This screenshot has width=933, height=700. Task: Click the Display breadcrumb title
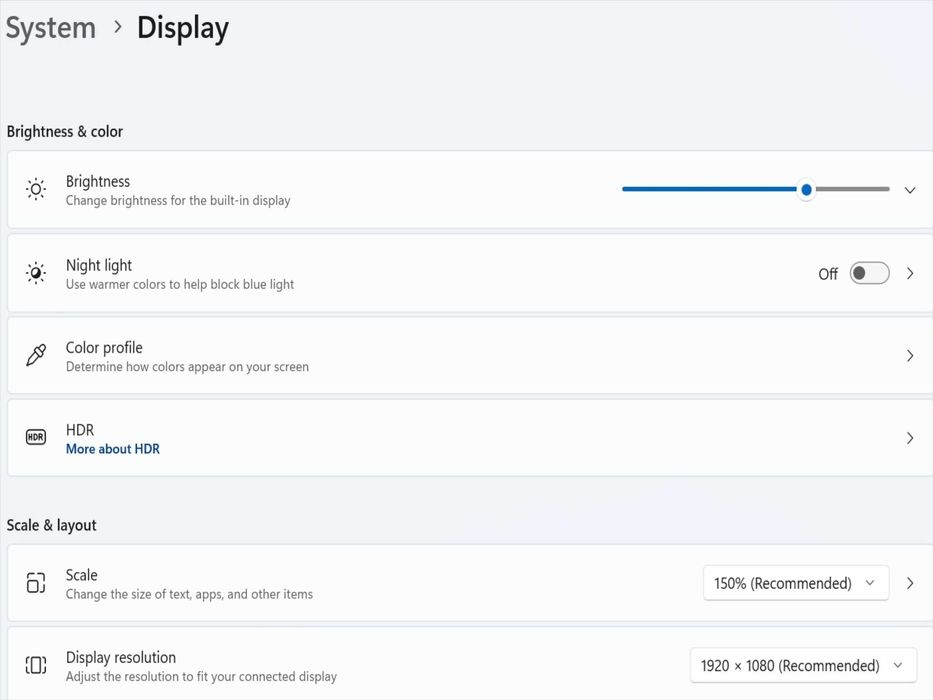coord(183,28)
